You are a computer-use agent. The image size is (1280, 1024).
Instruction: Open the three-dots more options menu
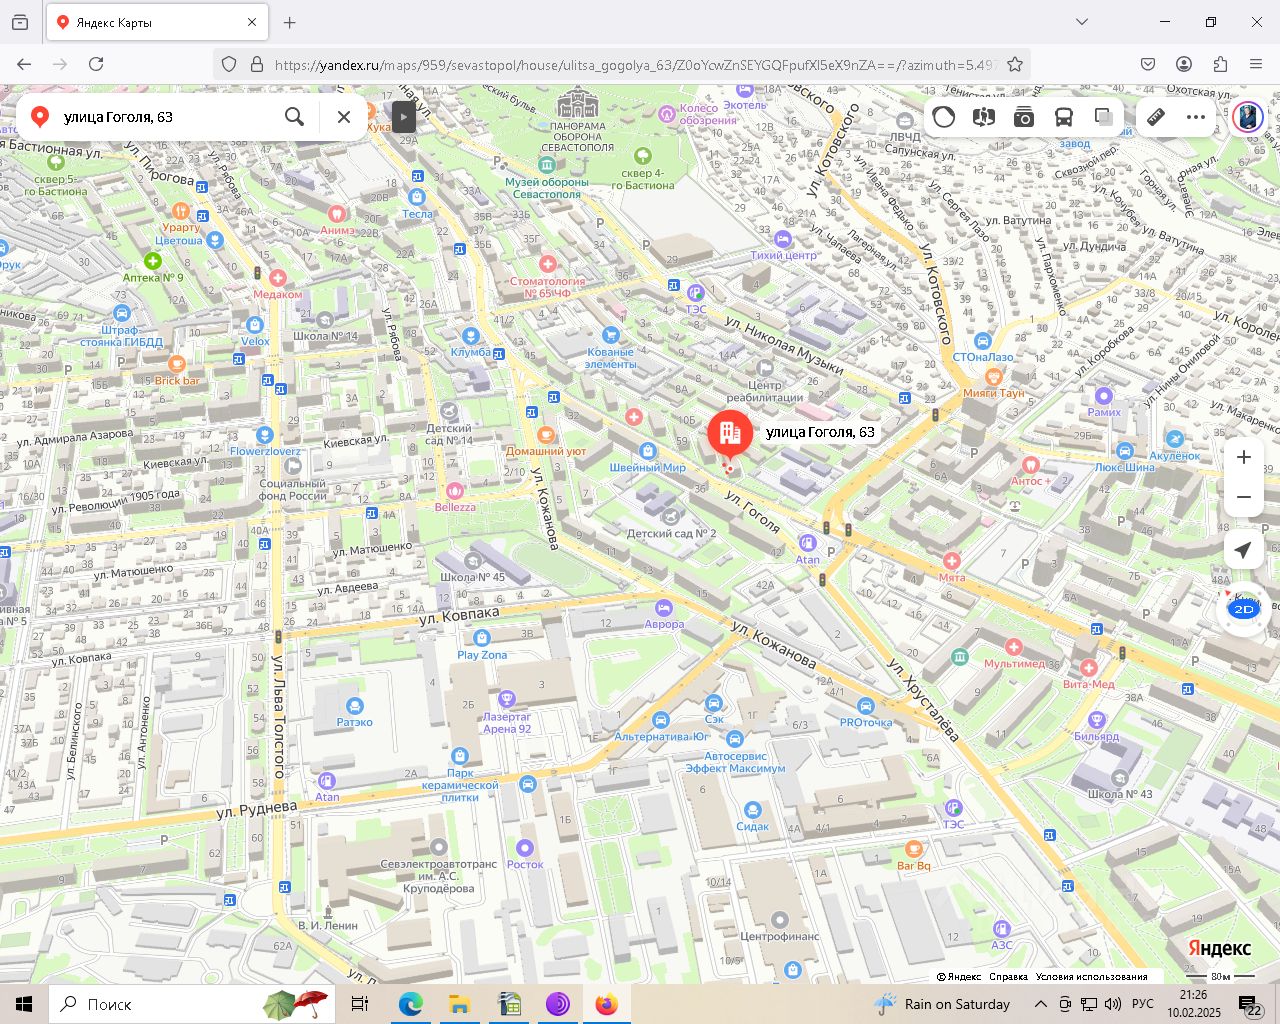coord(1196,117)
